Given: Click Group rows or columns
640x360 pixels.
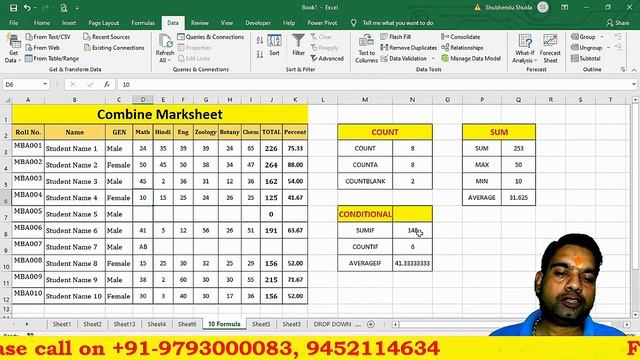Looking at the screenshot, I should click(583, 37).
